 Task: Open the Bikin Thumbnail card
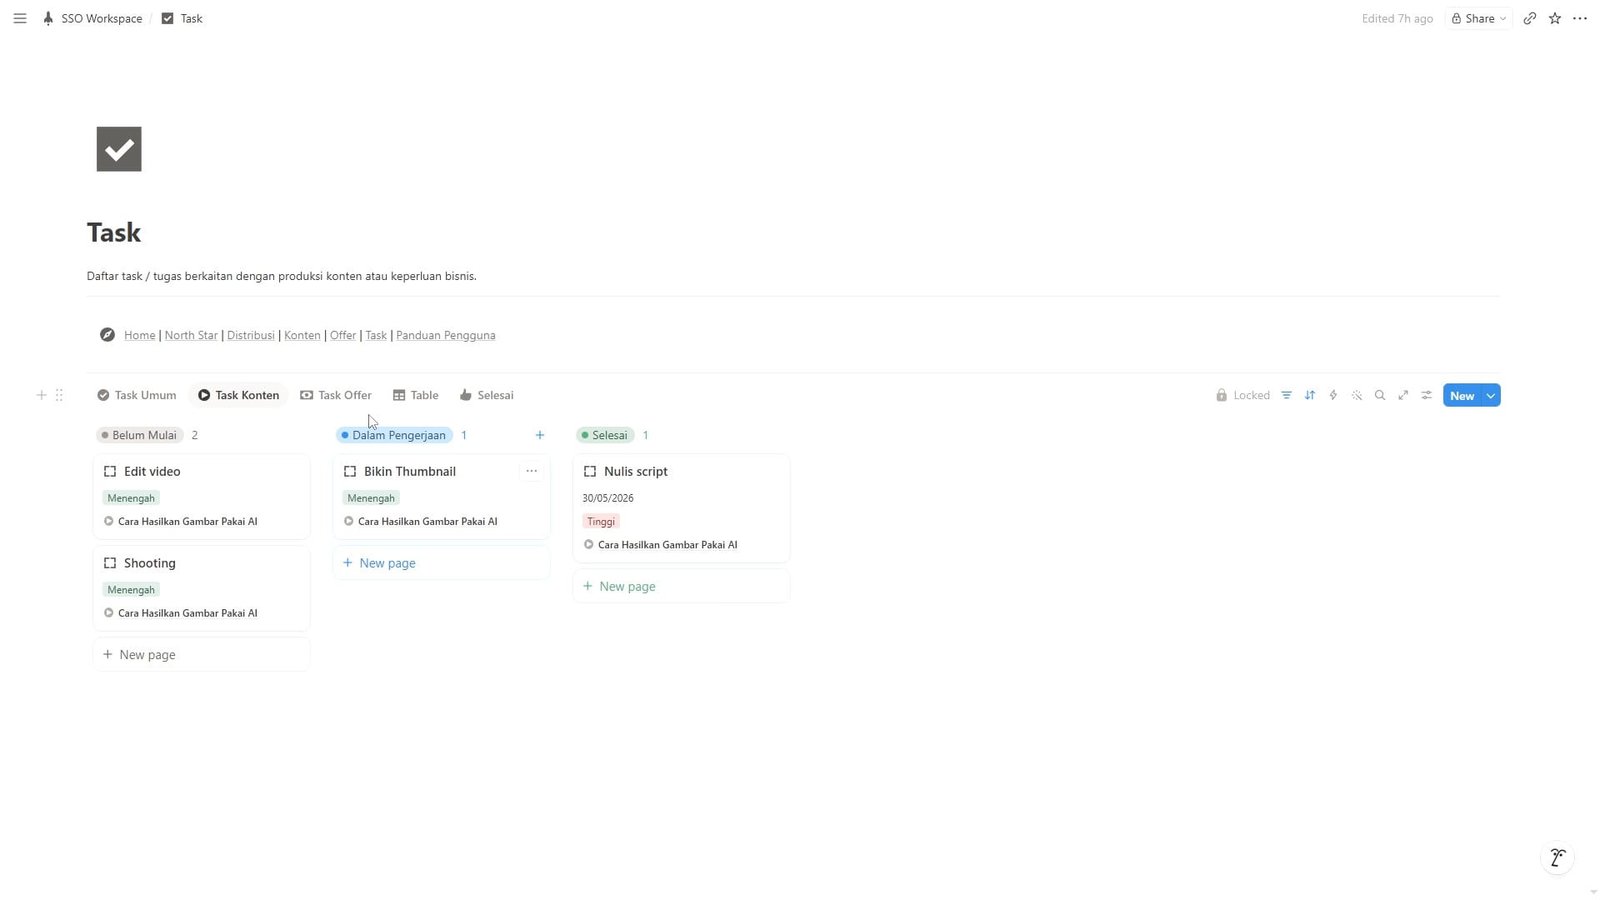click(441, 496)
